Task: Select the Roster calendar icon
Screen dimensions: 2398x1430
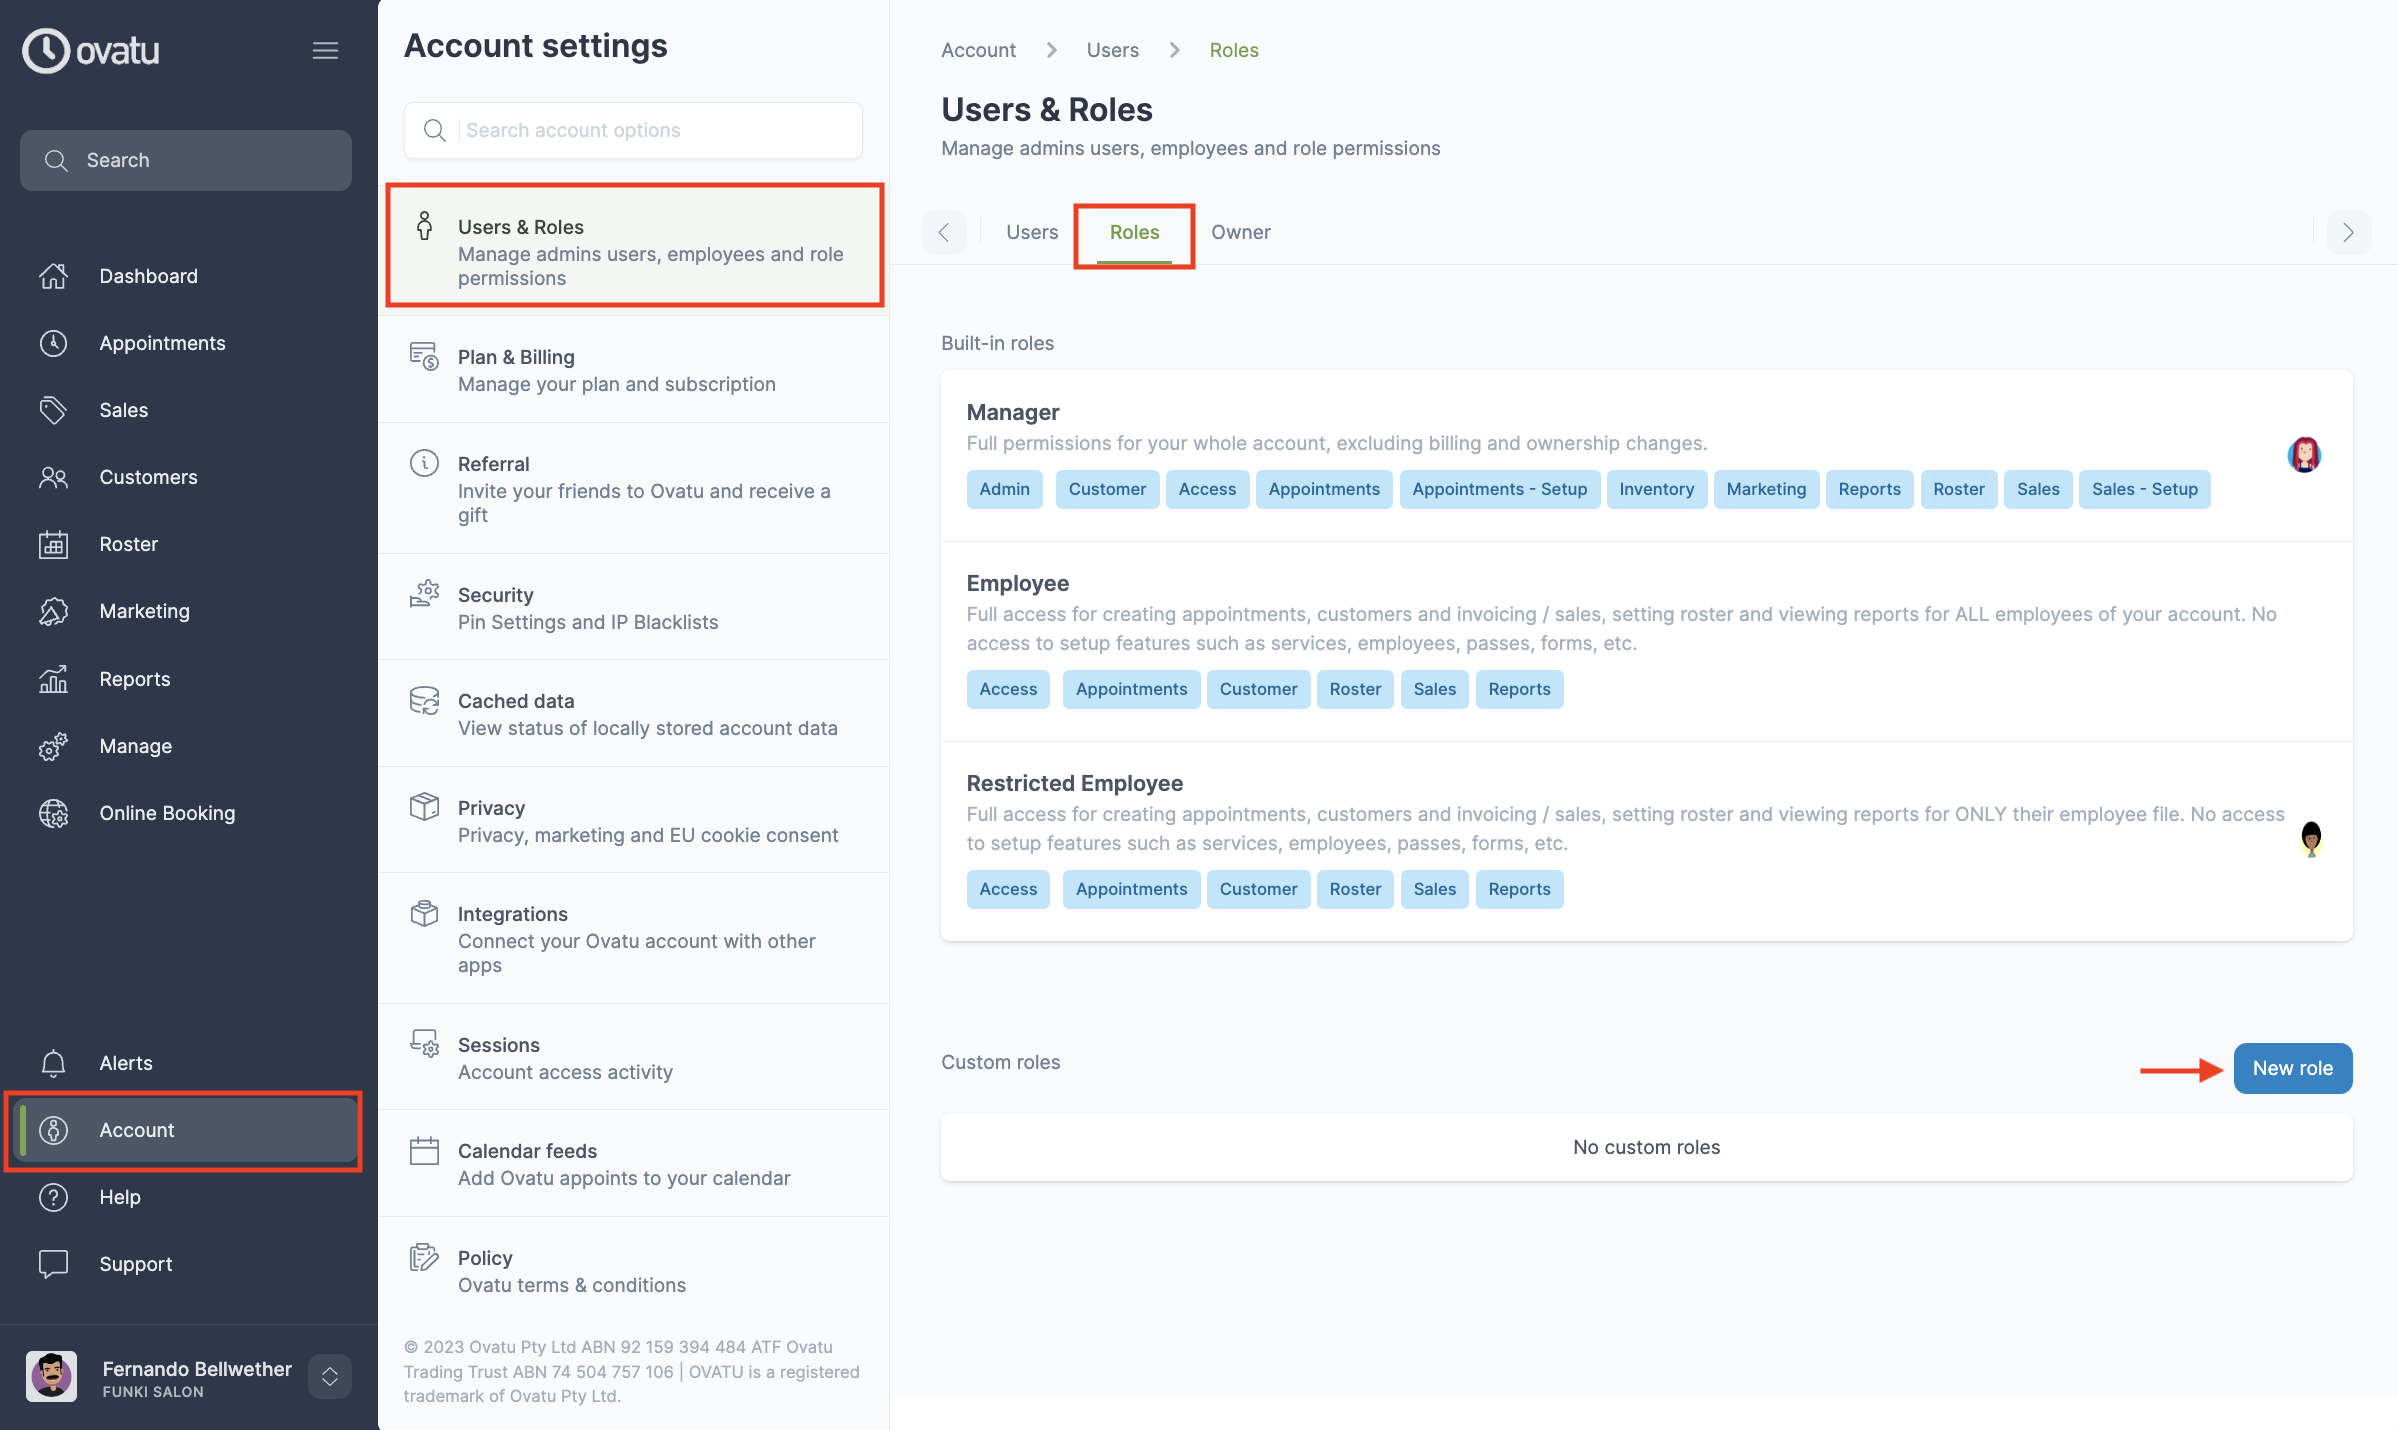Action: click(x=53, y=544)
